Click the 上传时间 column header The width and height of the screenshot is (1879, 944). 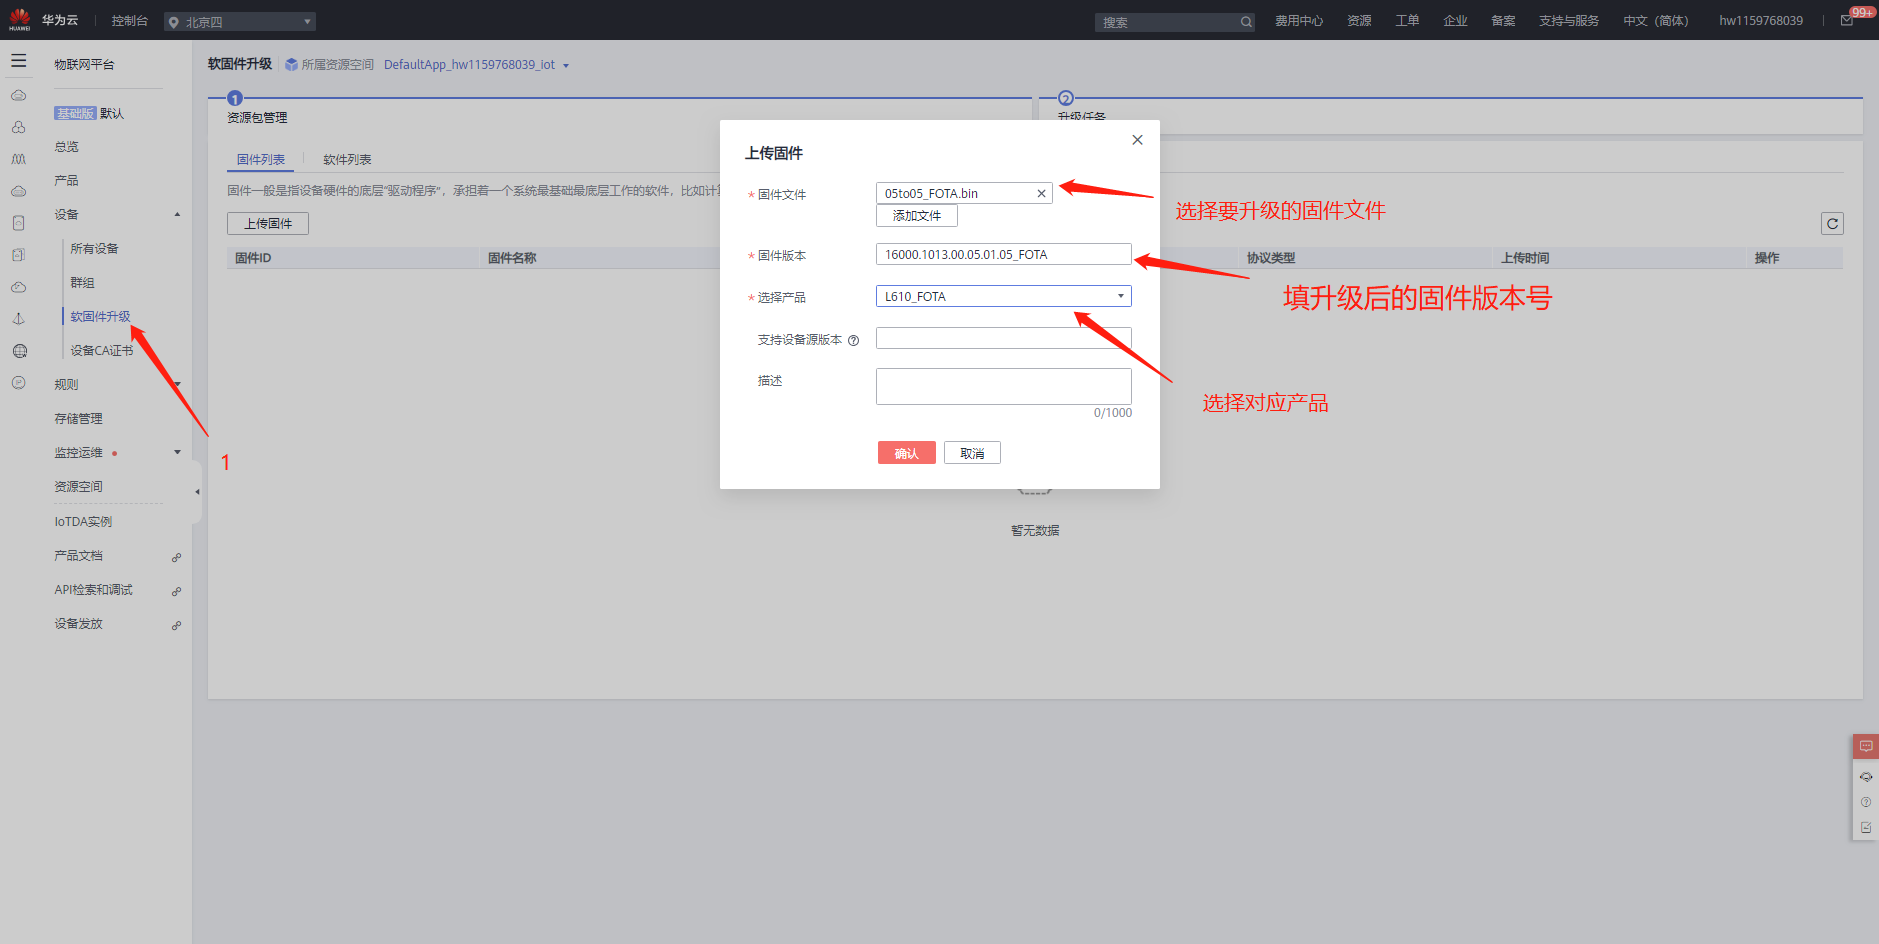pyautogui.click(x=1525, y=258)
